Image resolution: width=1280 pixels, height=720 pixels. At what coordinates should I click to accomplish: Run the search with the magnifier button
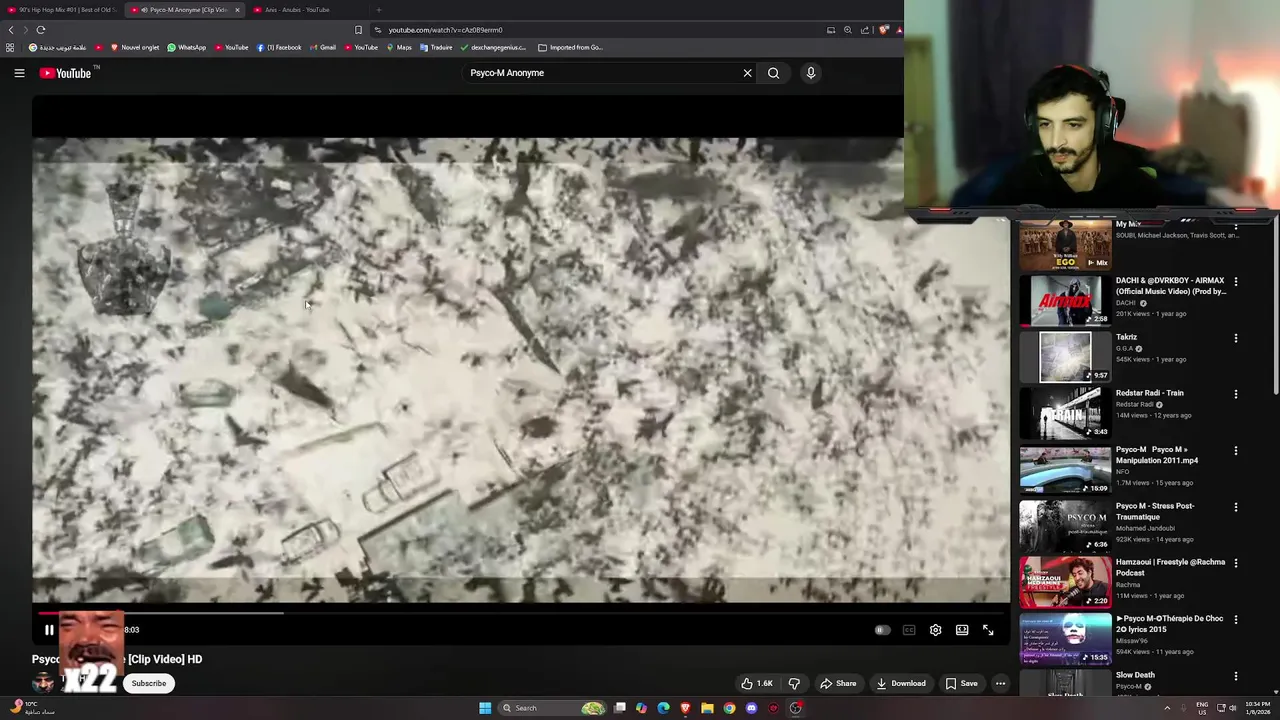click(x=773, y=73)
